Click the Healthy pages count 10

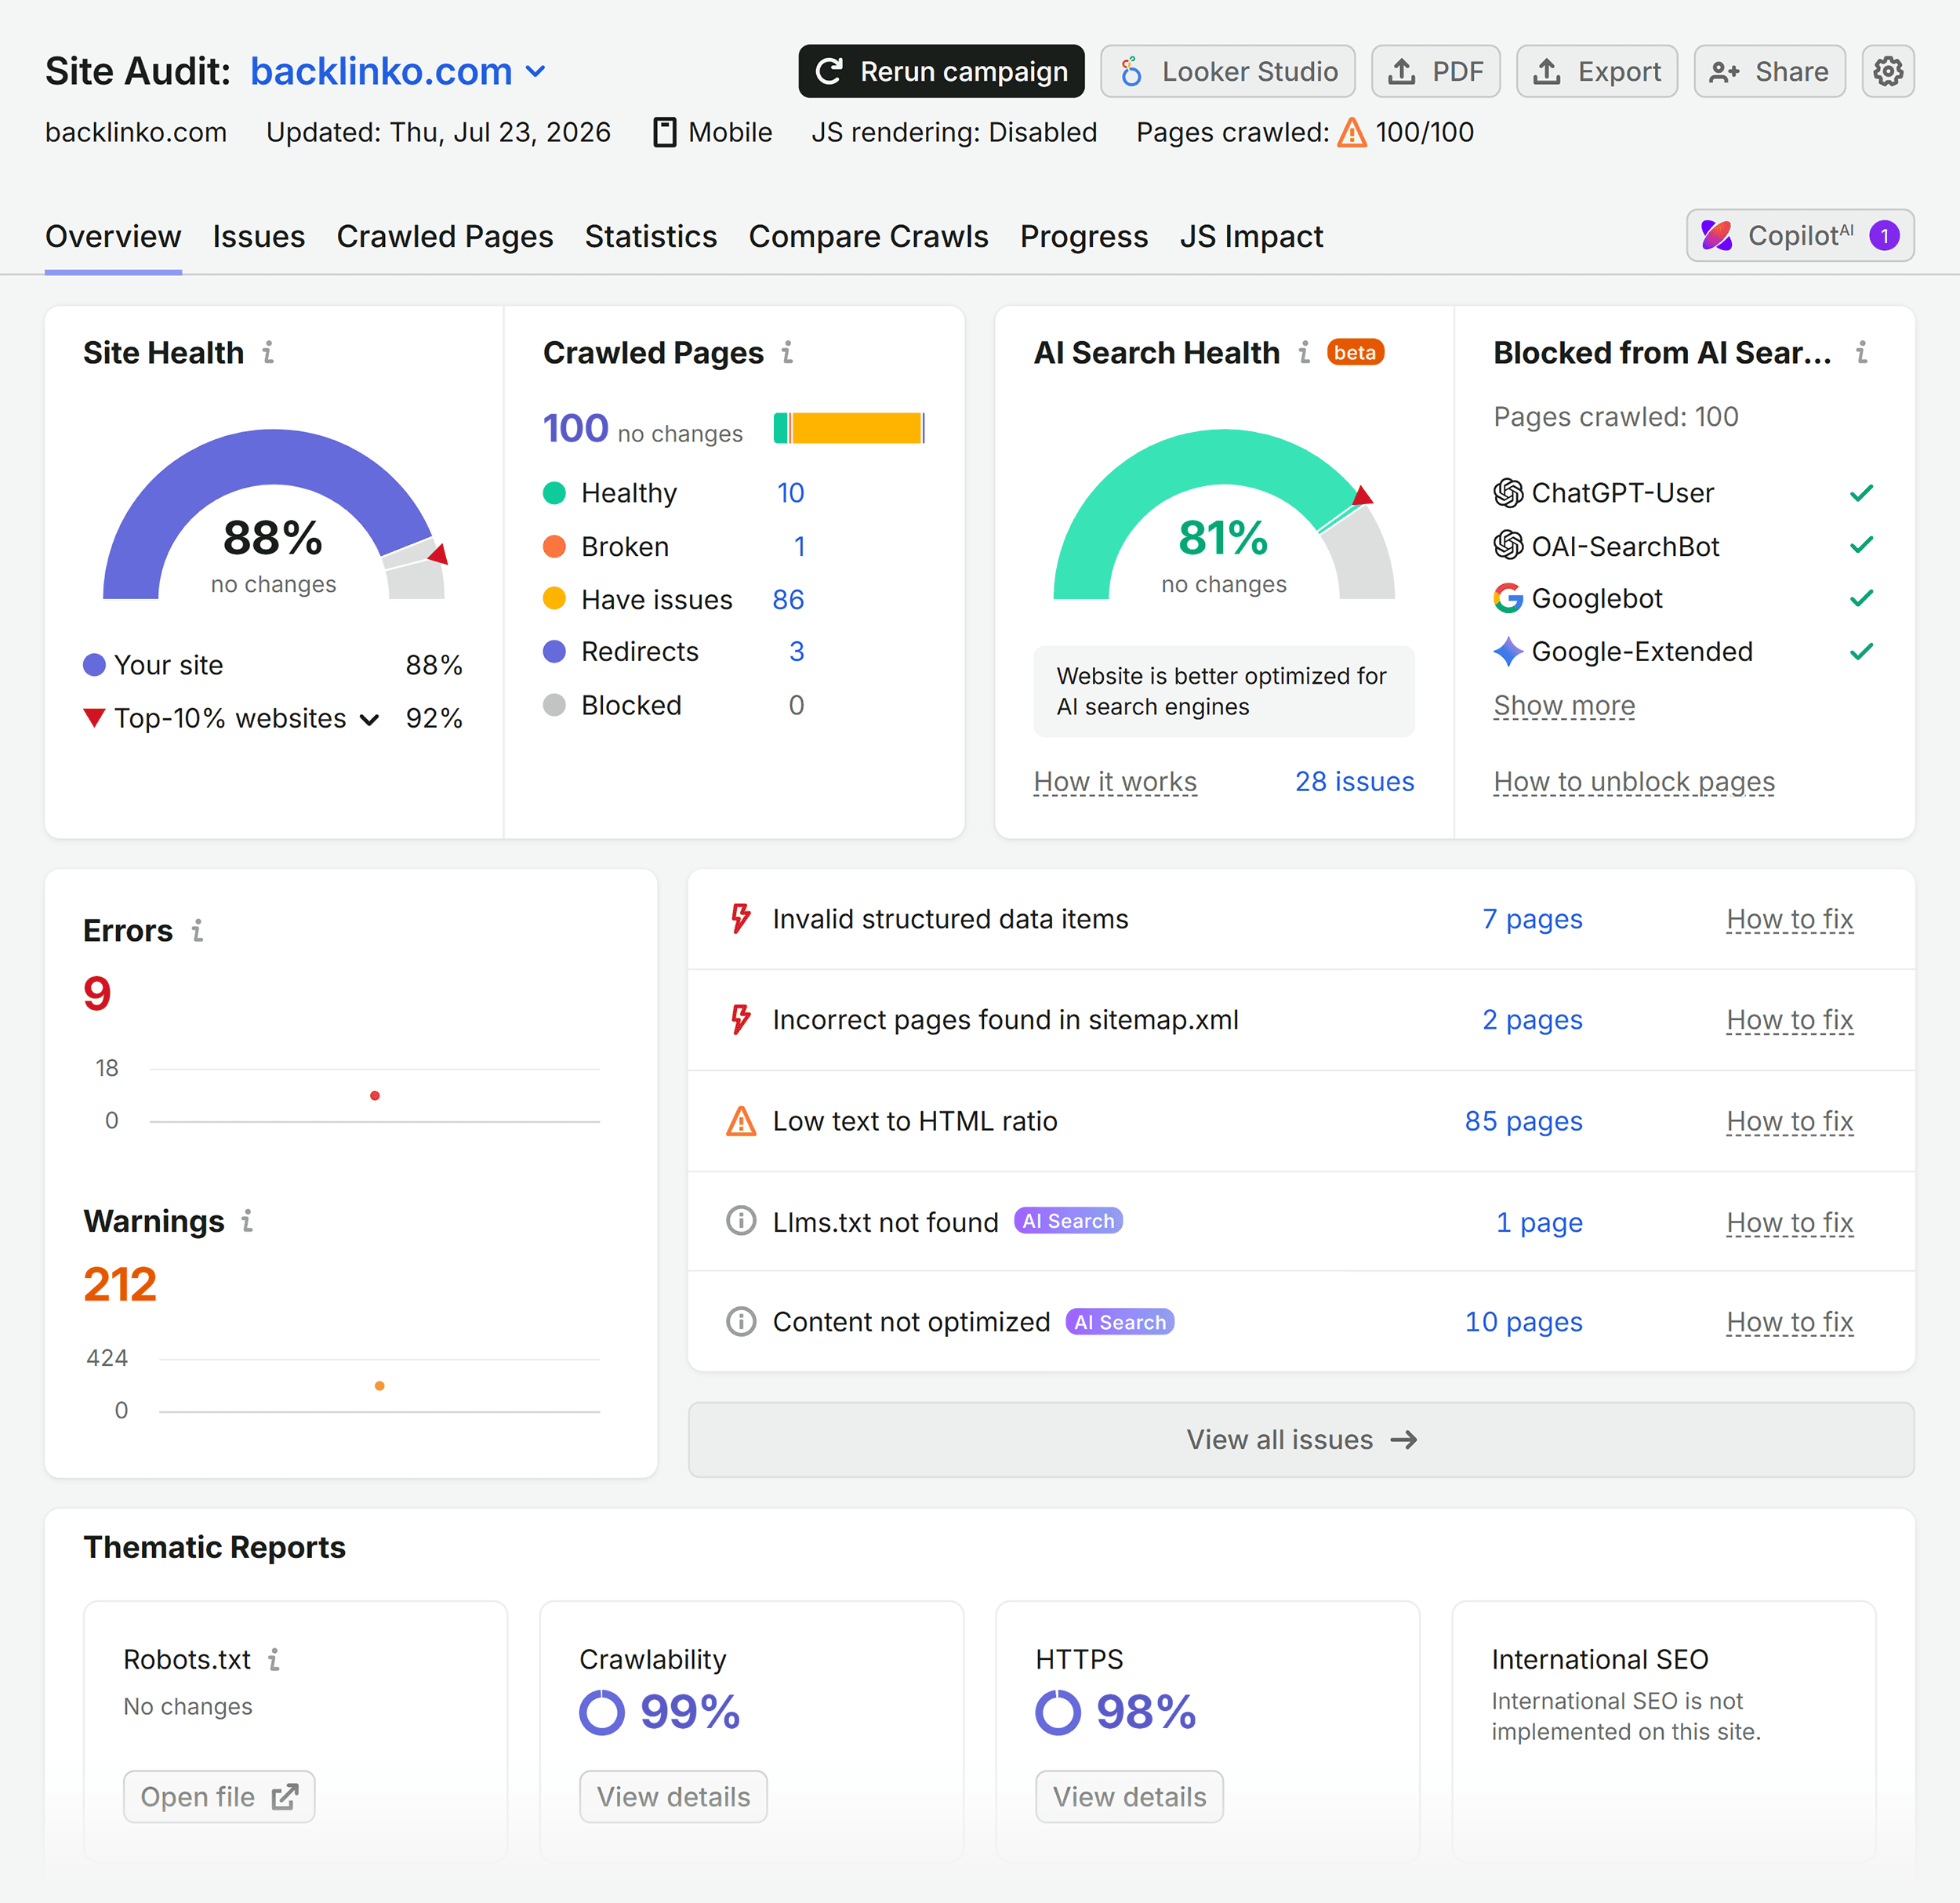790,492
